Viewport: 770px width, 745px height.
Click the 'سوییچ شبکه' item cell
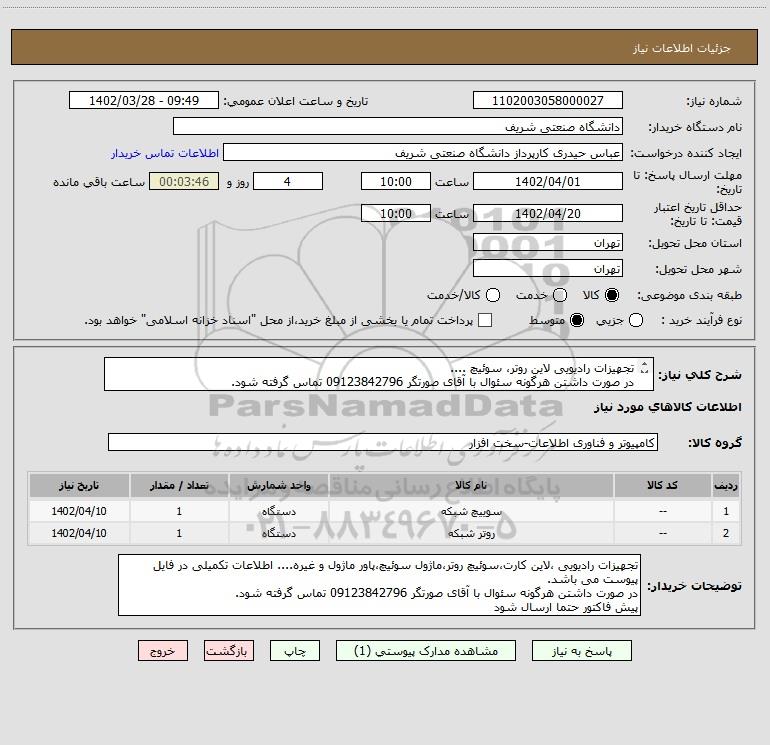pyautogui.click(x=471, y=511)
